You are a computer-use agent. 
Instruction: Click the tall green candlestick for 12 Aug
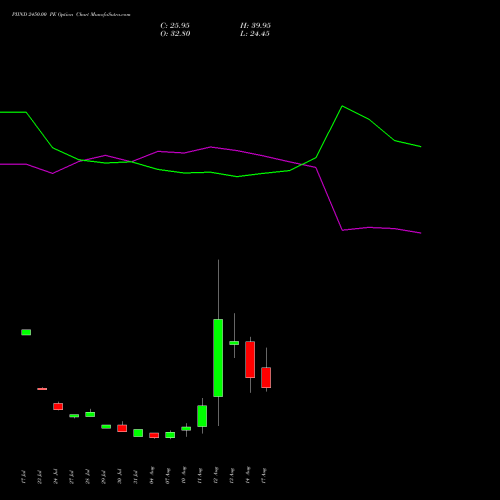click(x=218, y=358)
